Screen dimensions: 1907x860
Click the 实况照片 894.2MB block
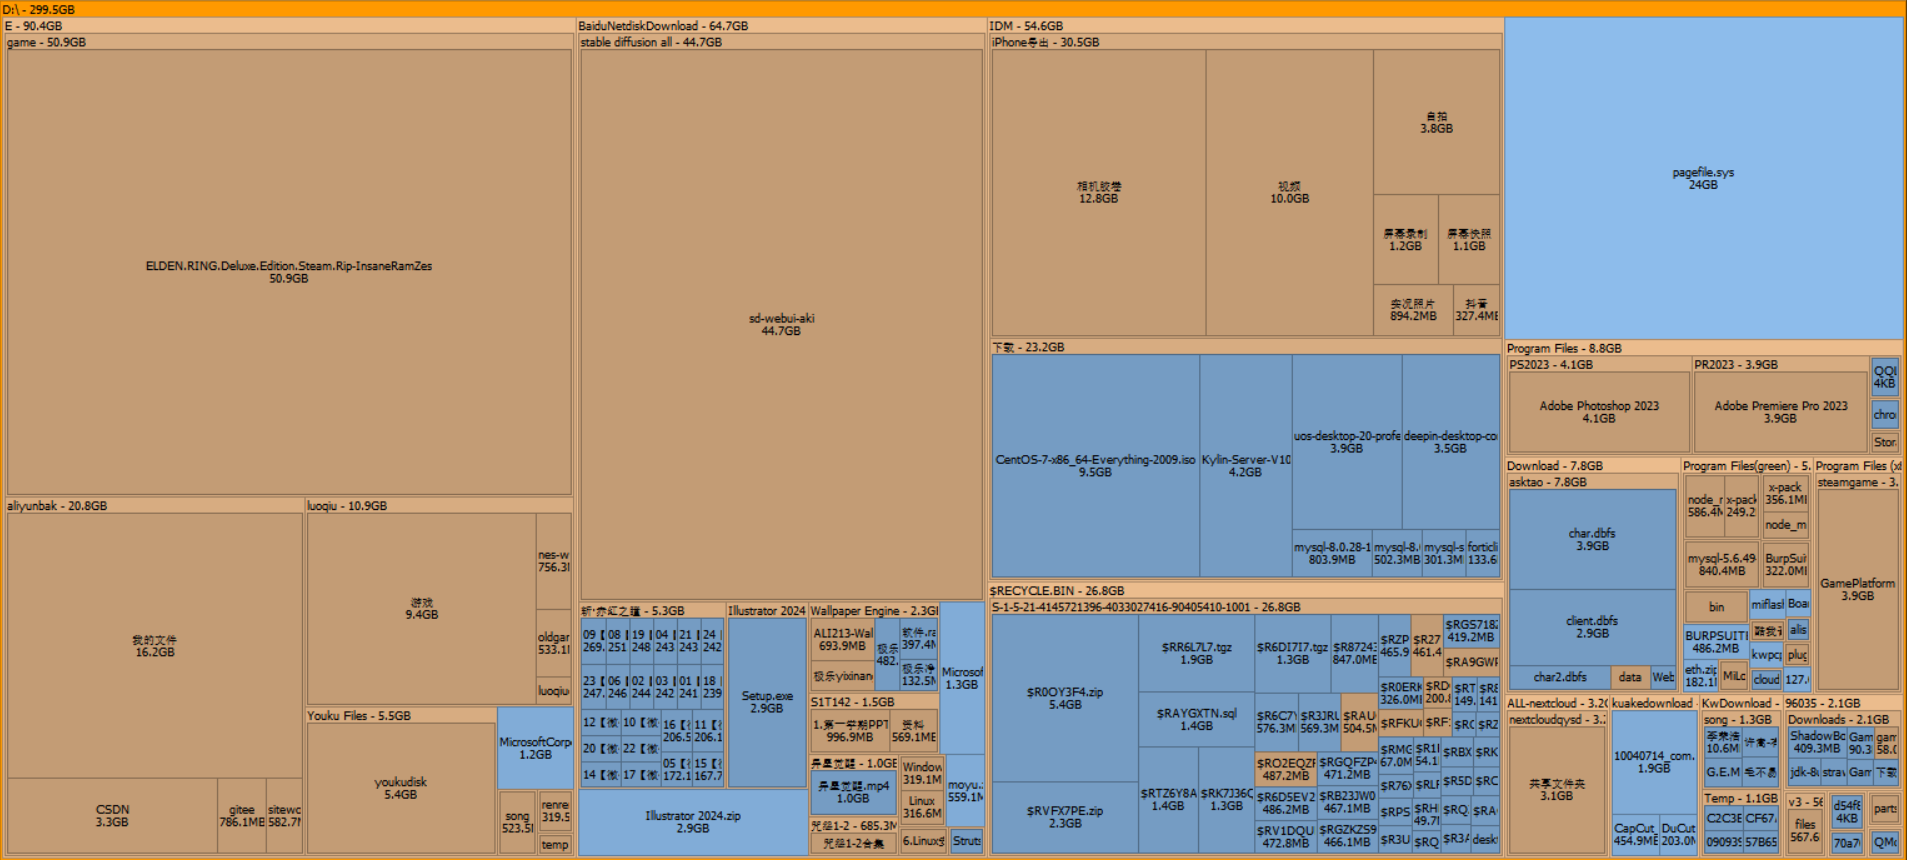[x=1412, y=309]
